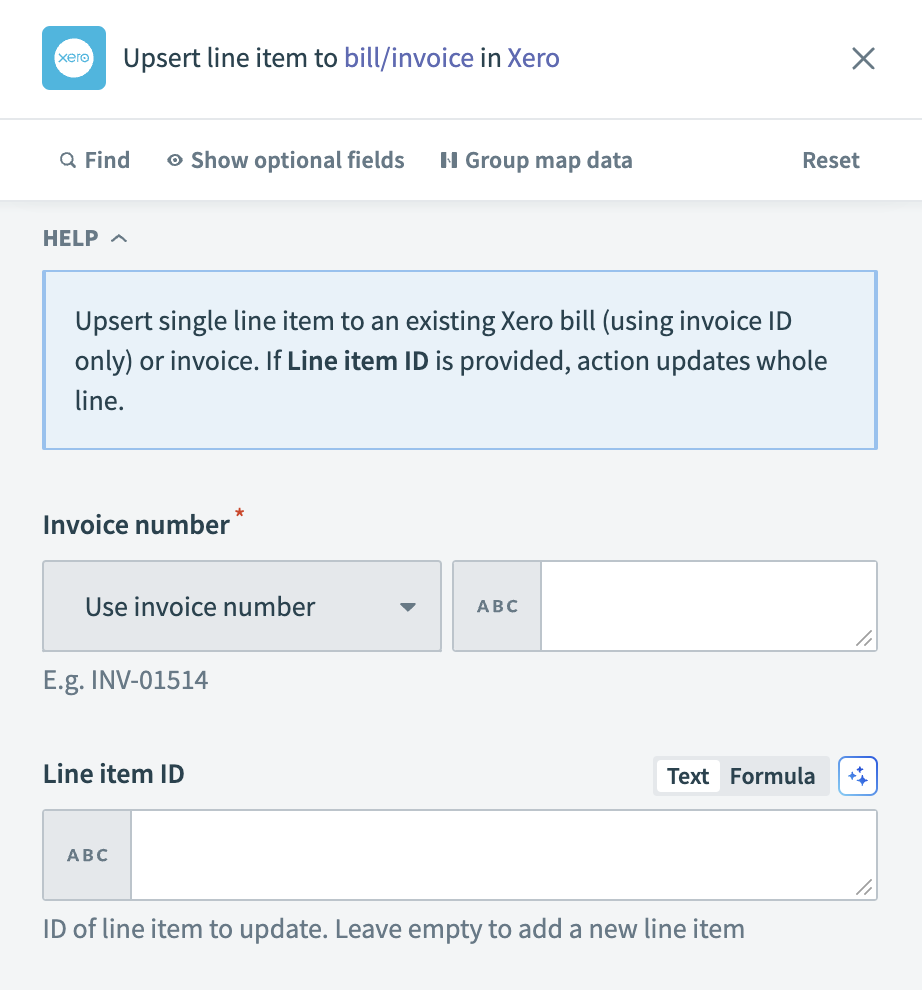The height and width of the screenshot is (990, 922).
Task: Open the Xero link in the title
Action: point(535,58)
